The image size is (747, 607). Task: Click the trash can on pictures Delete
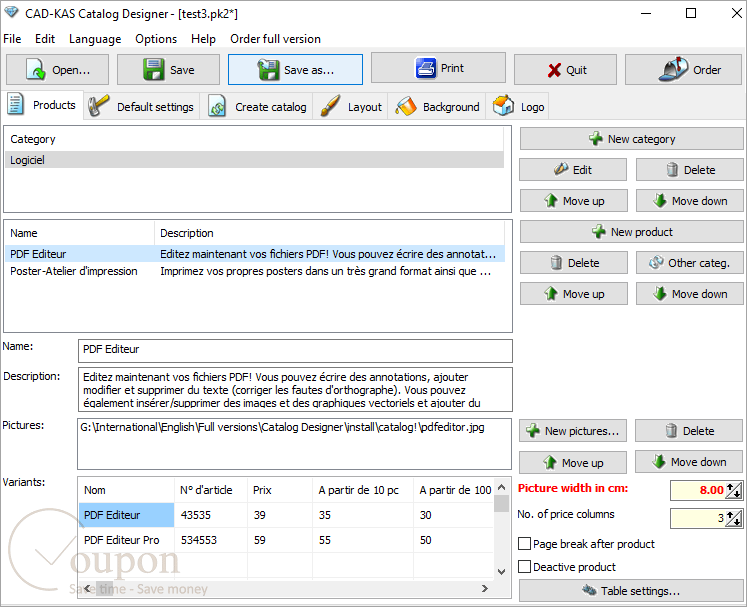[671, 431]
